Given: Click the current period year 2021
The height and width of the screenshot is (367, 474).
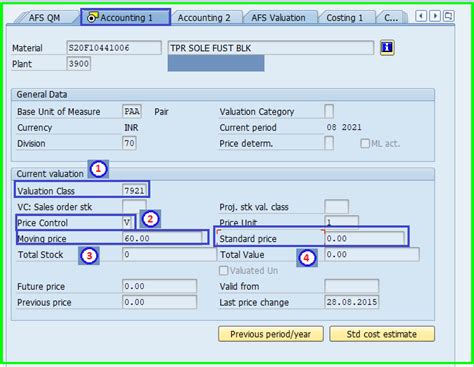Looking at the screenshot, I should (x=351, y=127).
